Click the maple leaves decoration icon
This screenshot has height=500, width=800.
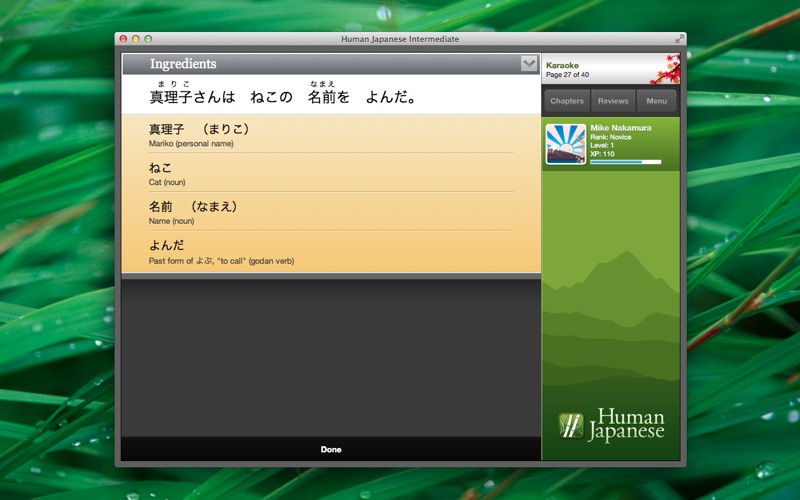[664, 69]
